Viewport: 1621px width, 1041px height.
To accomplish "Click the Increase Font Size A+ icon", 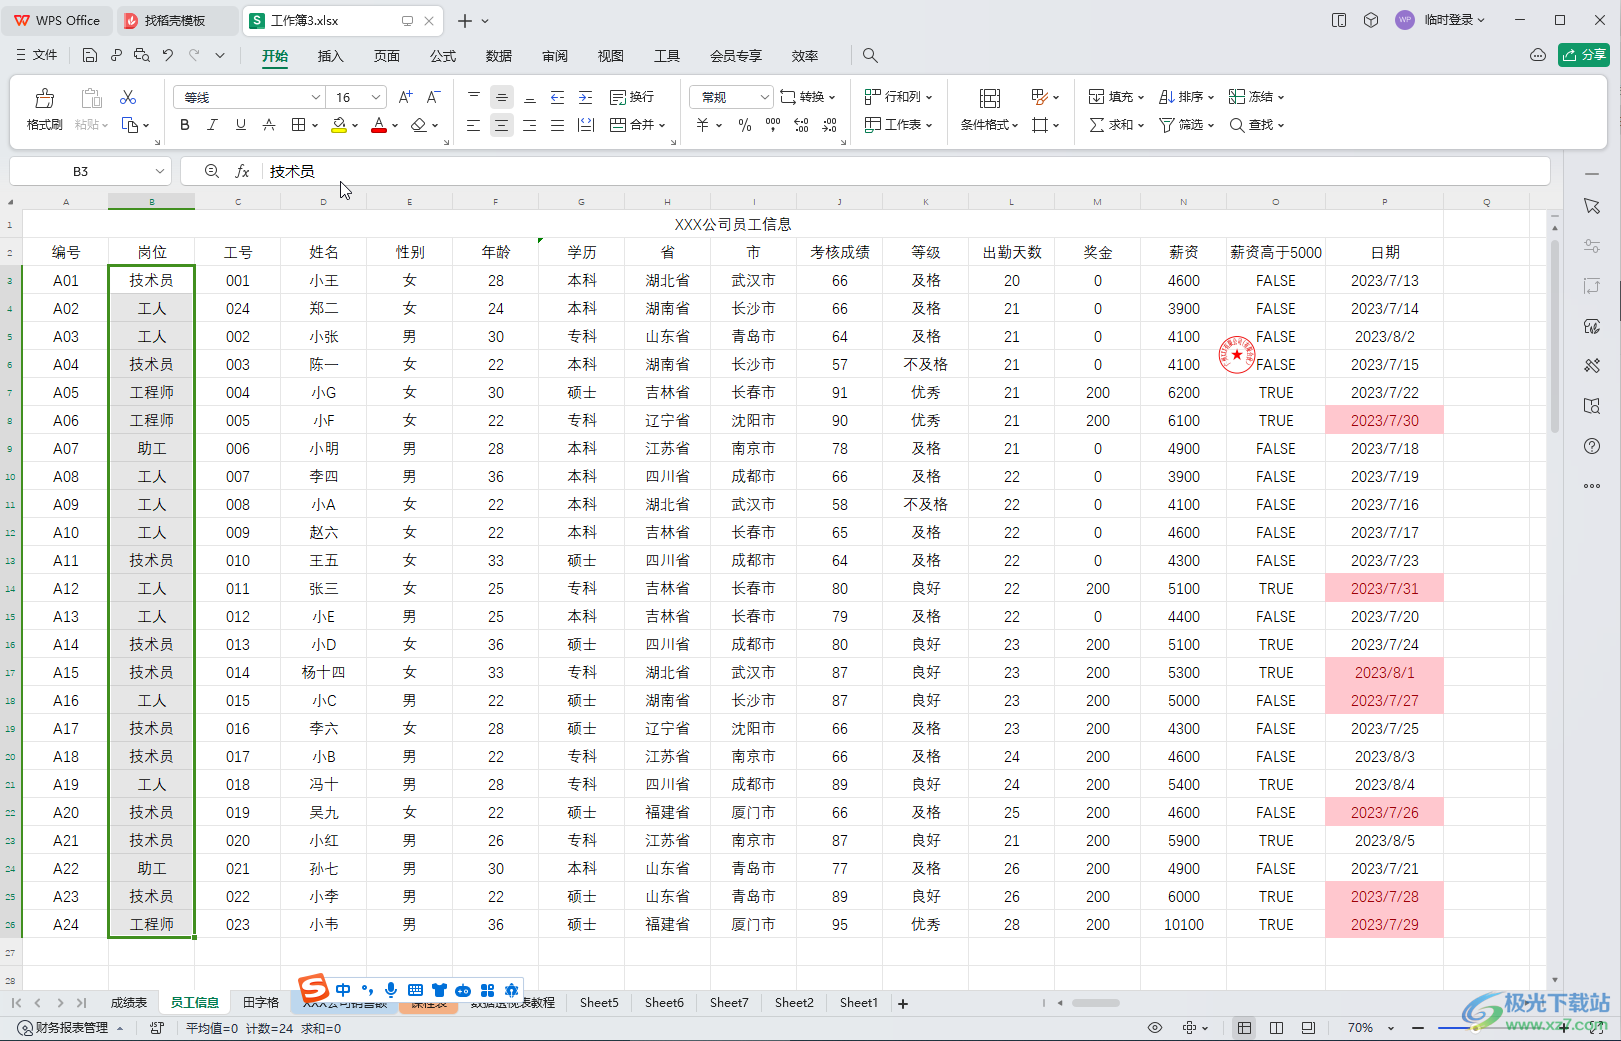I will pos(405,97).
